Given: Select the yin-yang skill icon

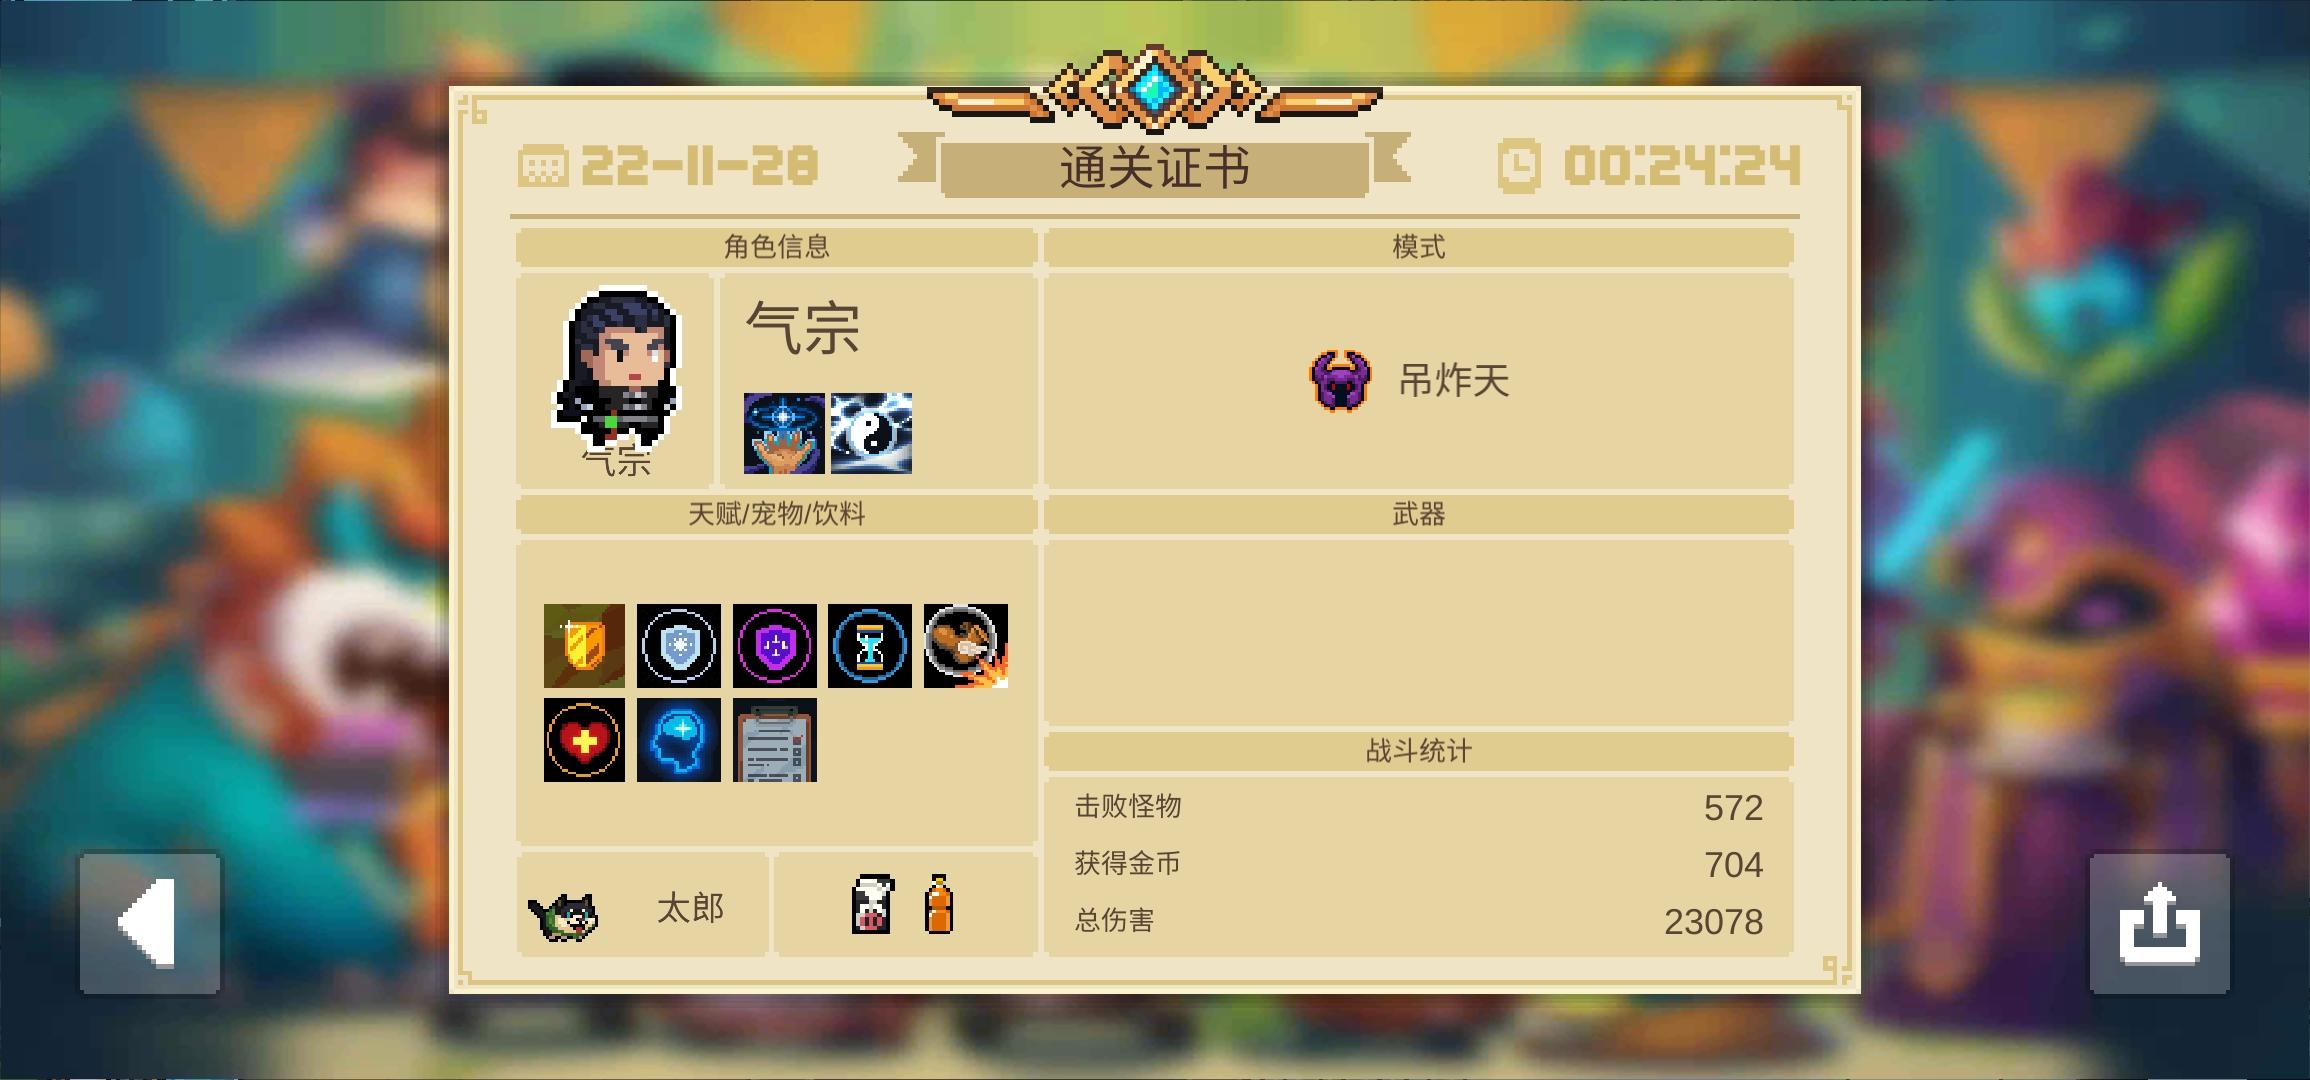Looking at the screenshot, I should tap(871, 433).
